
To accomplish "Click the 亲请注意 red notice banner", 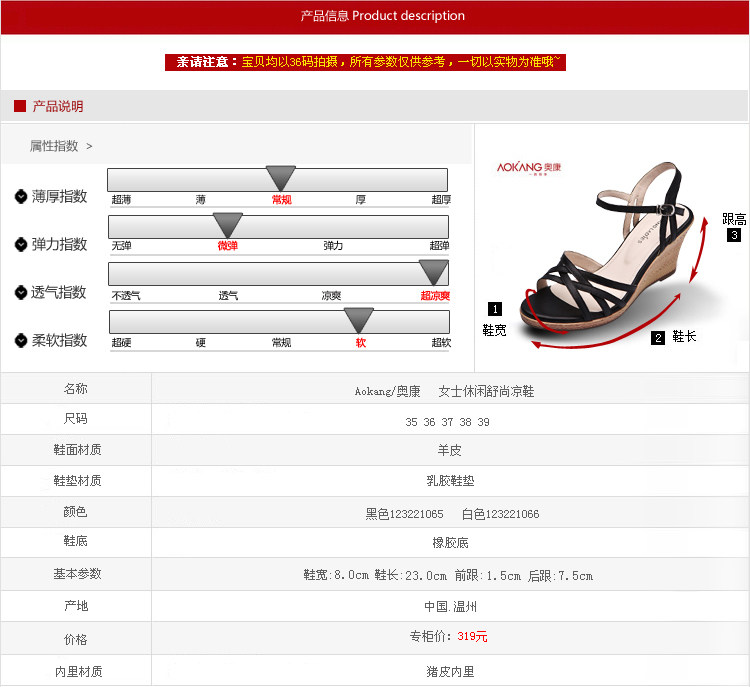I will [366, 62].
